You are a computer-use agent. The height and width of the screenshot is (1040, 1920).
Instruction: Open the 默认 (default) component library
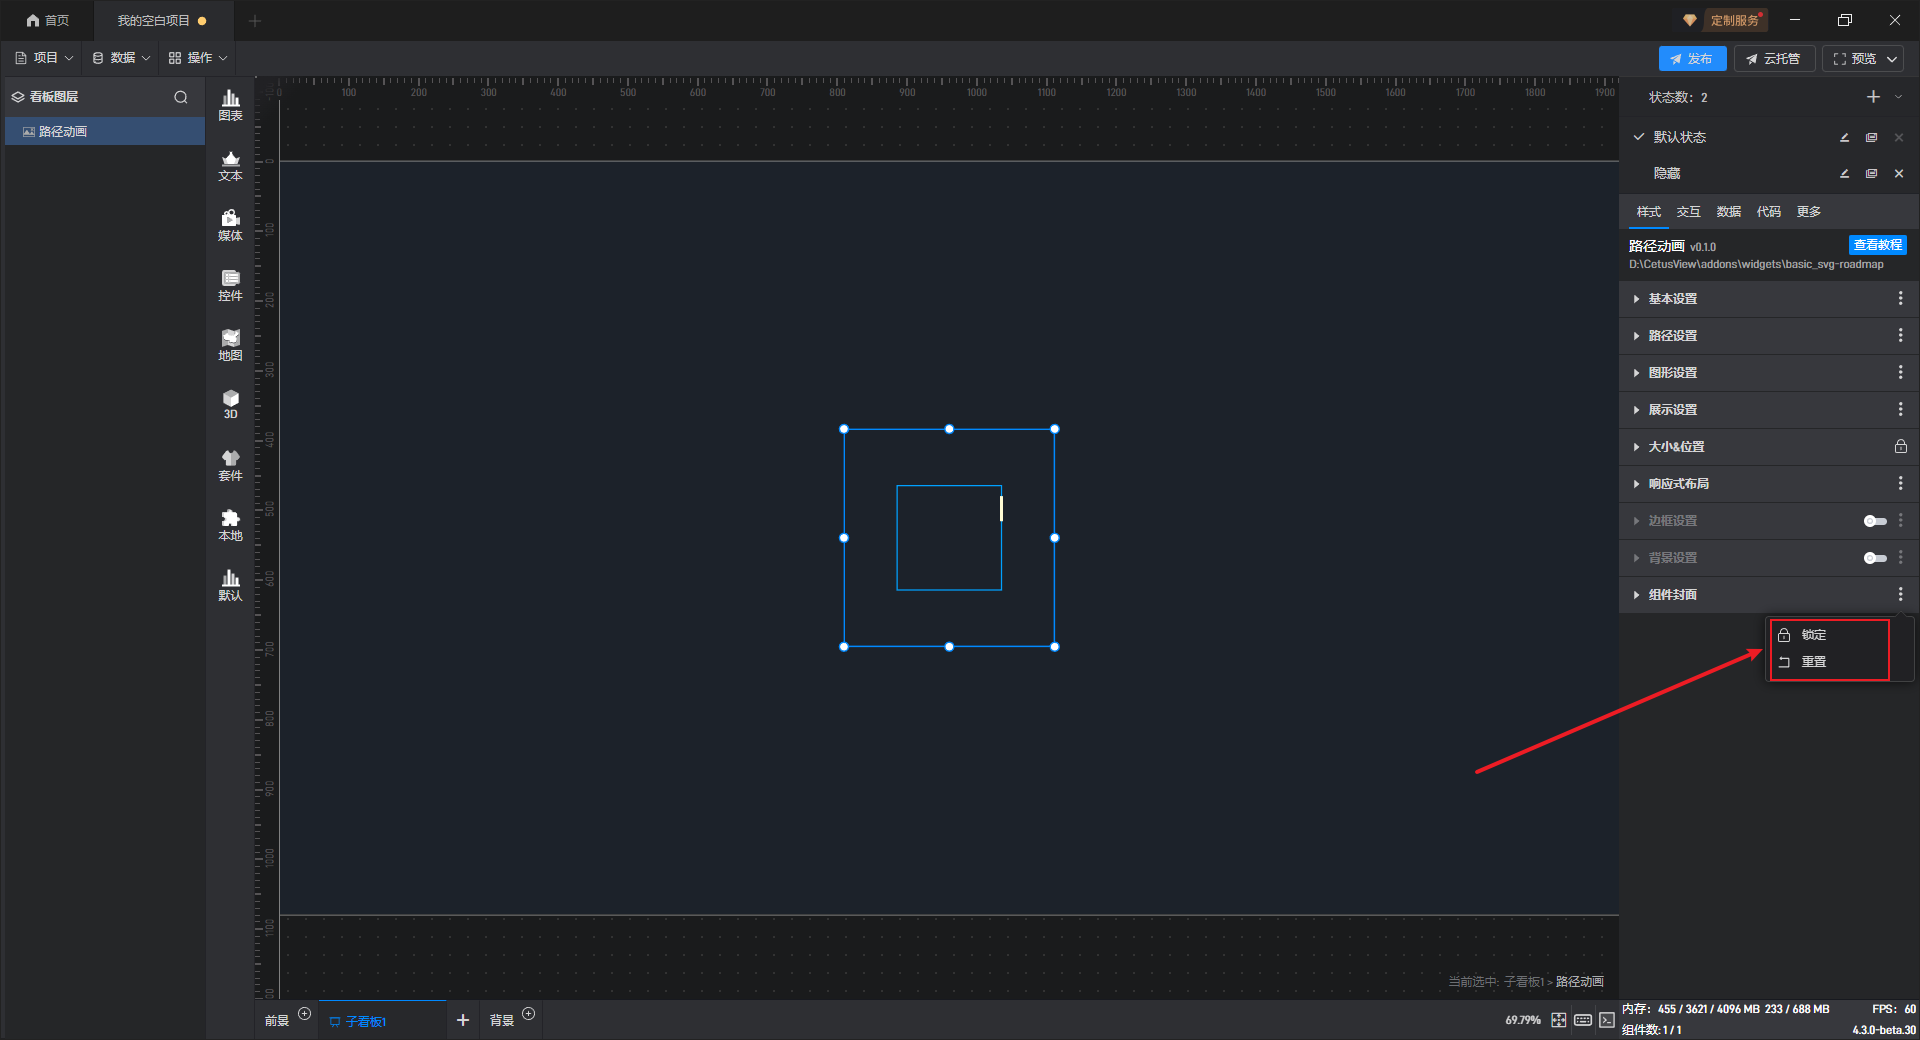coord(230,585)
